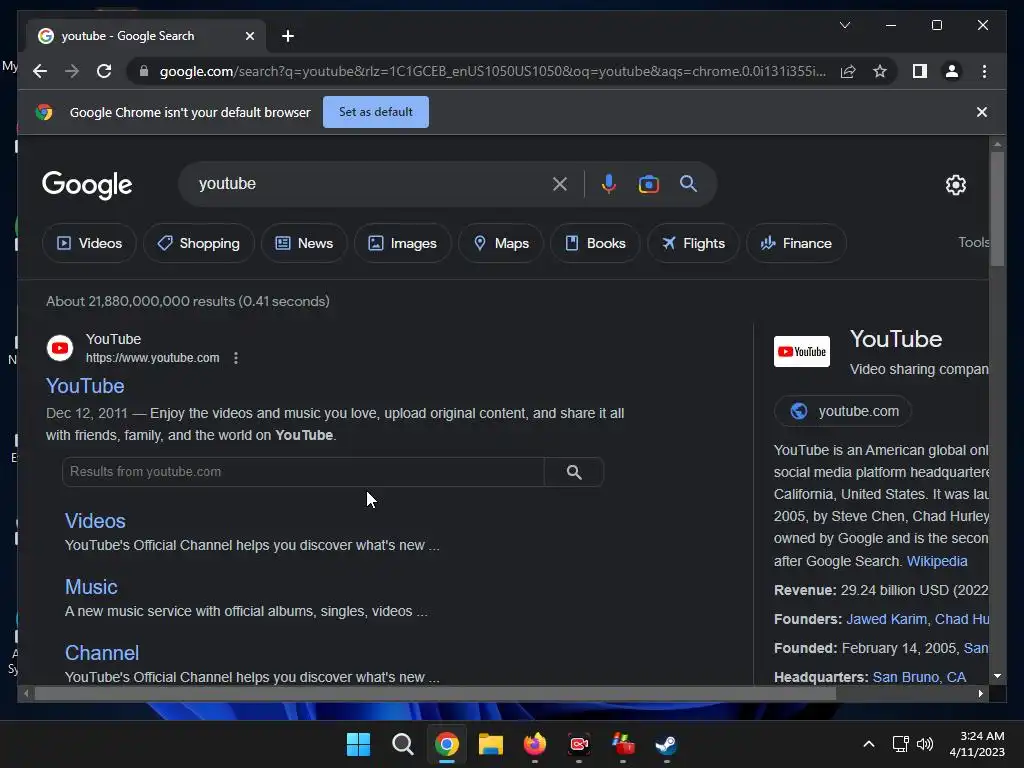This screenshot has width=1024, height=768.
Task: Reload the current page
Action: 104,71
